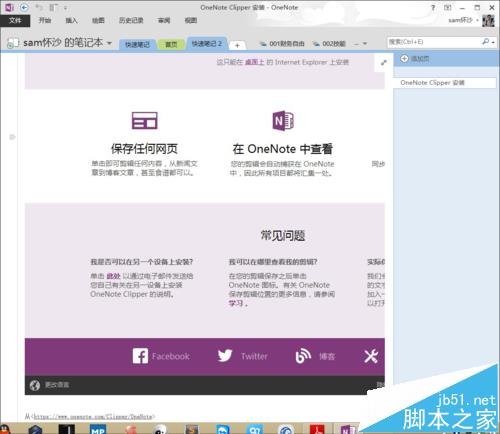Screen dimensions: 500x434
Task: Click the 桌面上 link in the top banner
Action: coord(255,62)
